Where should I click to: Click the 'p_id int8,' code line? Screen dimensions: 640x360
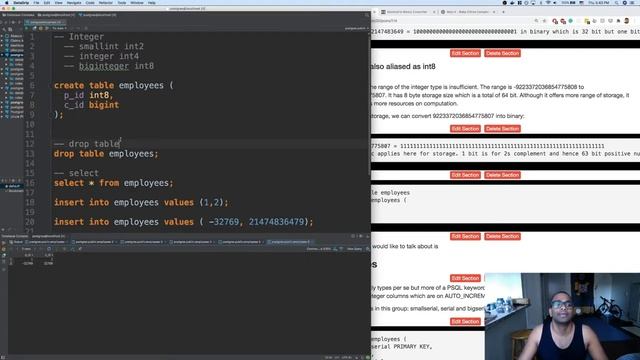pos(88,95)
